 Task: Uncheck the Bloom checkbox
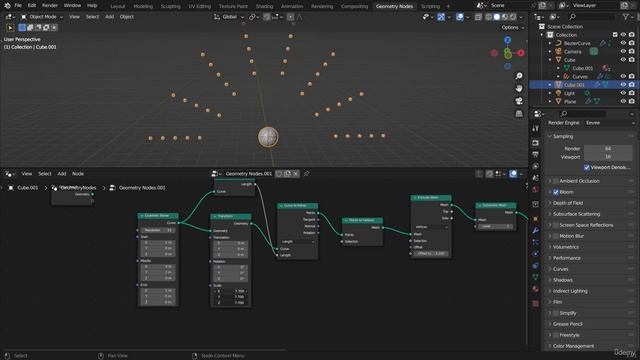point(556,192)
